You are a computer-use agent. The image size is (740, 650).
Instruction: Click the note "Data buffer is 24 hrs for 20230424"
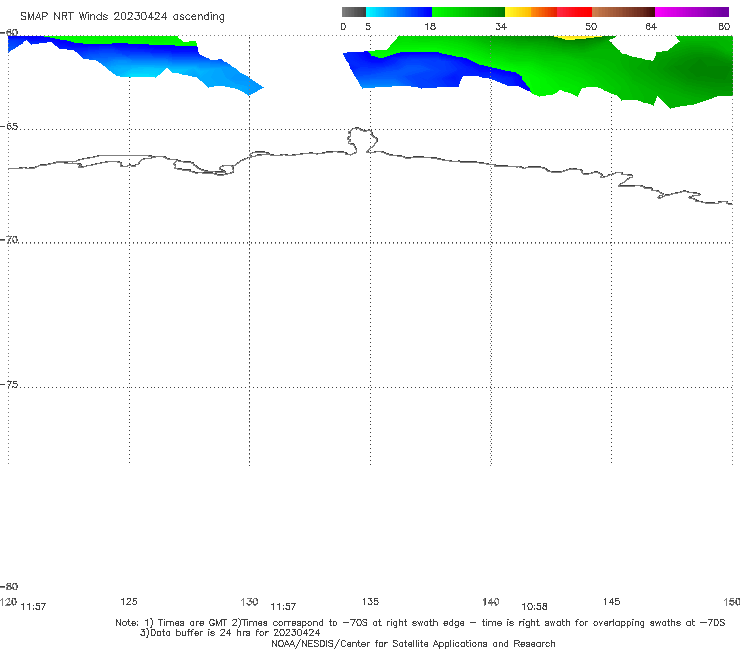[x=230, y=633]
